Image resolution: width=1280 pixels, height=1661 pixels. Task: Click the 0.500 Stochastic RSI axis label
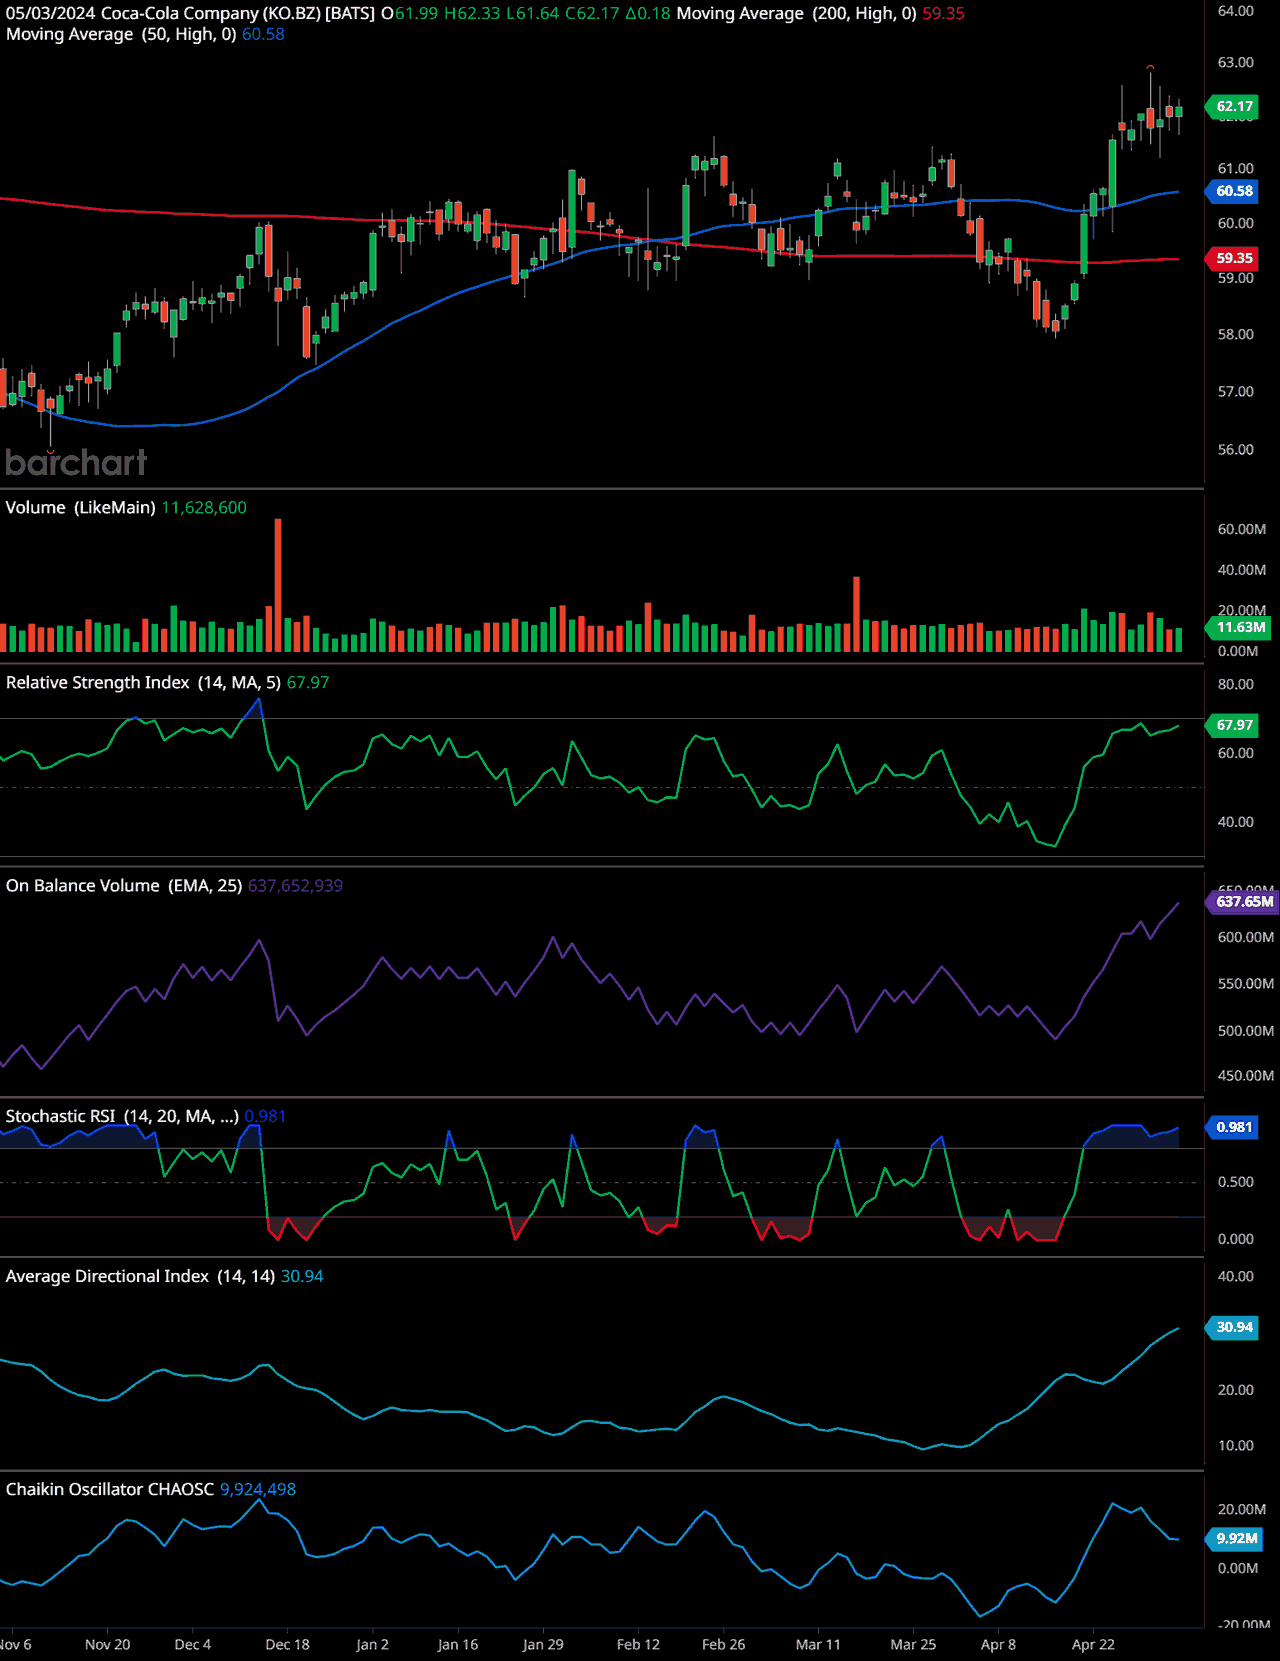point(1236,1181)
